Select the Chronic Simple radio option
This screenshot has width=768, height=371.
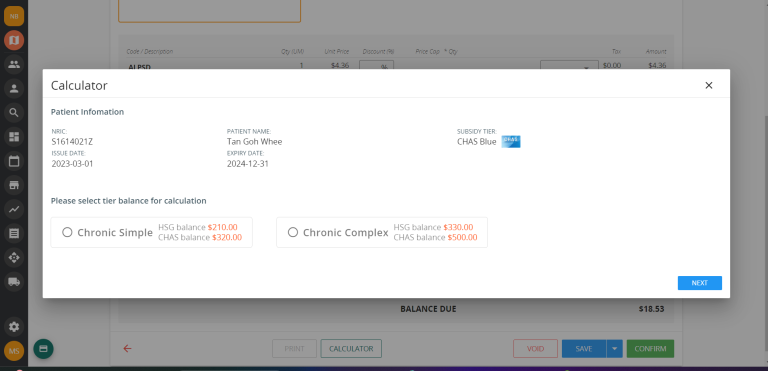tap(67, 232)
